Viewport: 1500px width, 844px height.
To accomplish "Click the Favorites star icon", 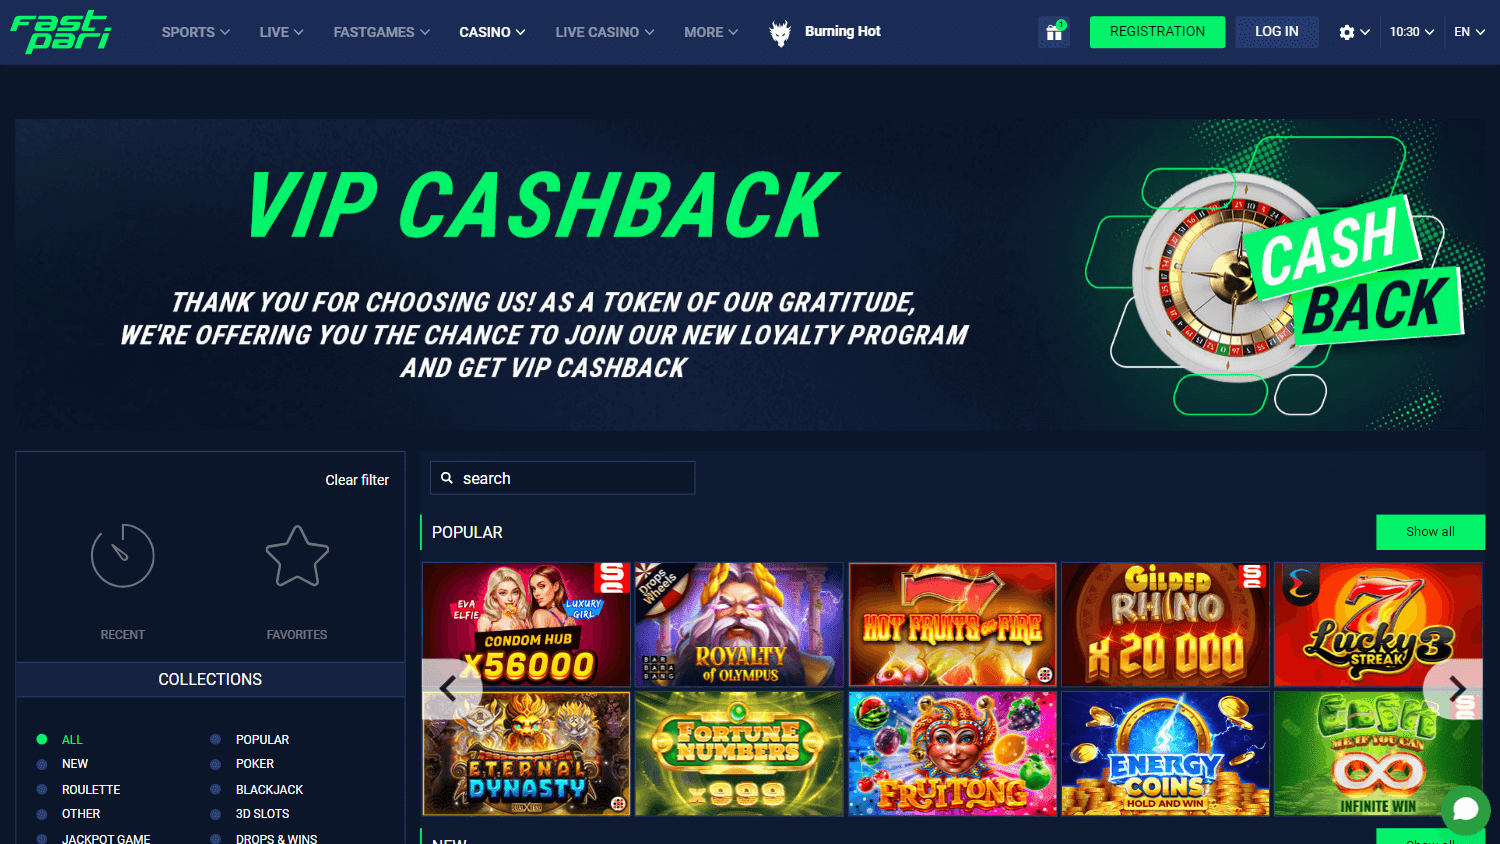I will pos(297,556).
